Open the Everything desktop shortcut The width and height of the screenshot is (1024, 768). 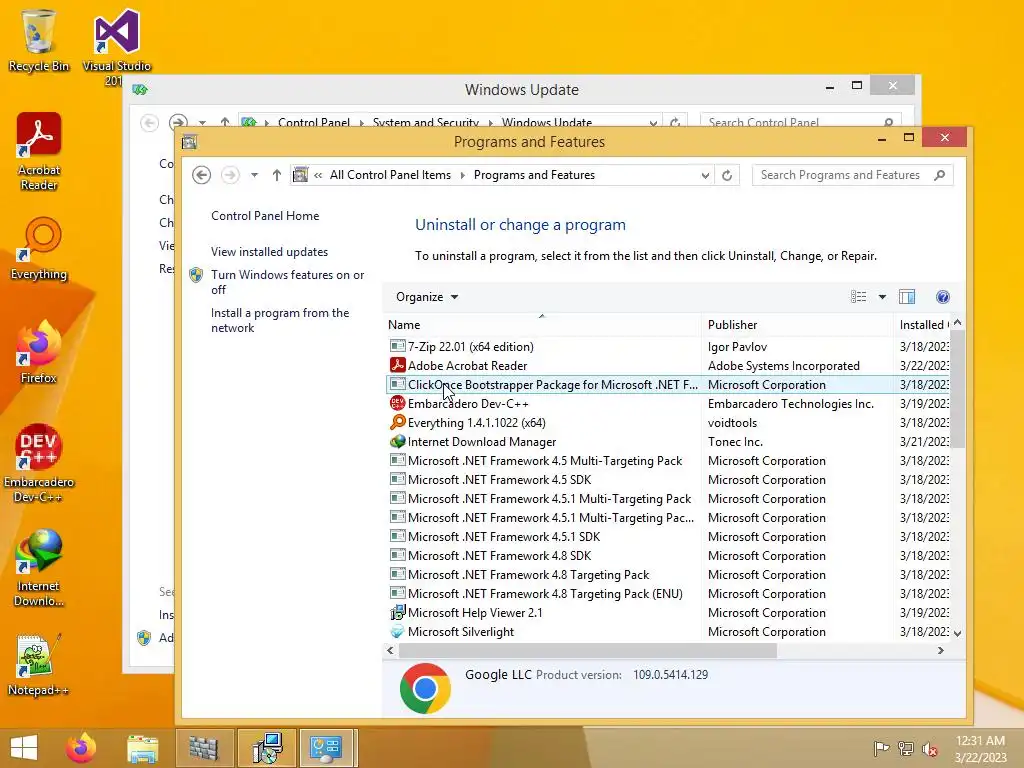click(39, 248)
